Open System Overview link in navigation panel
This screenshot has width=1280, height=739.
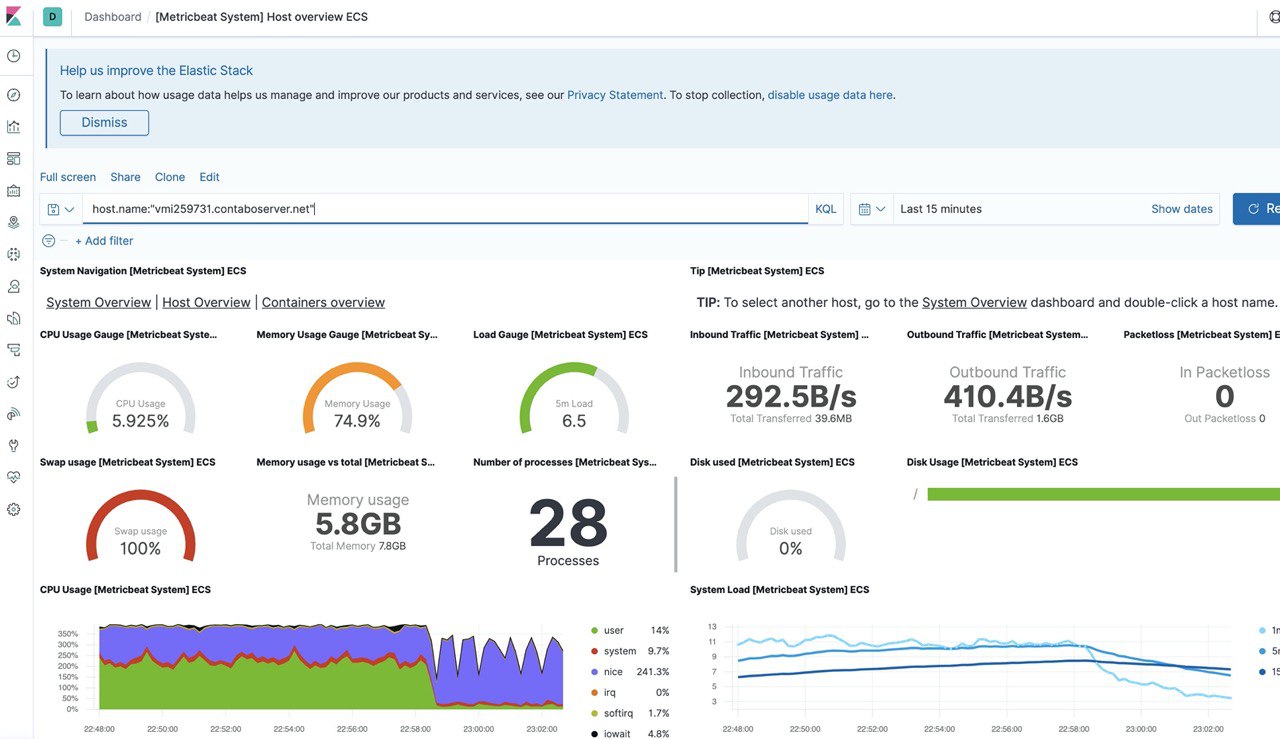99,302
